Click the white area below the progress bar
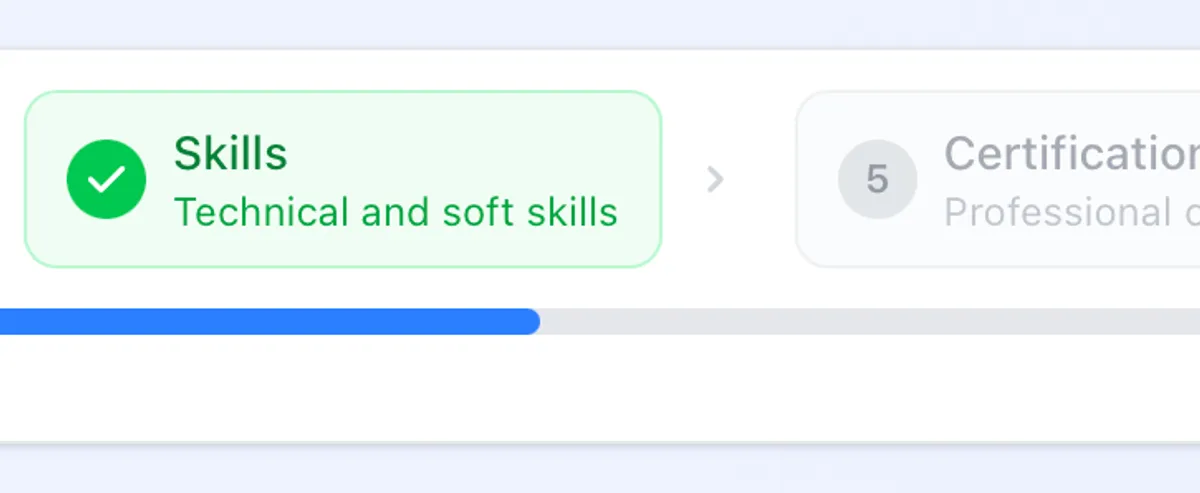The width and height of the screenshot is (1200, 493). 600,390
